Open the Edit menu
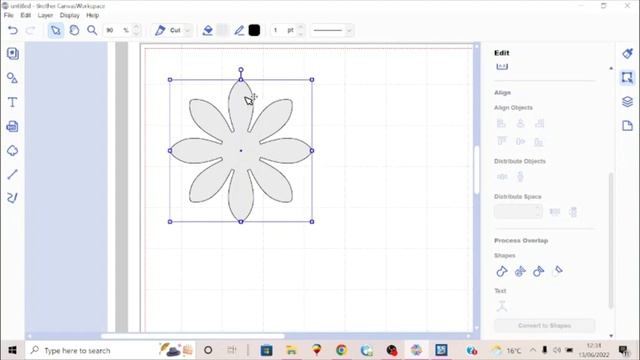This screenshot has height=360, width=640. 26,15
